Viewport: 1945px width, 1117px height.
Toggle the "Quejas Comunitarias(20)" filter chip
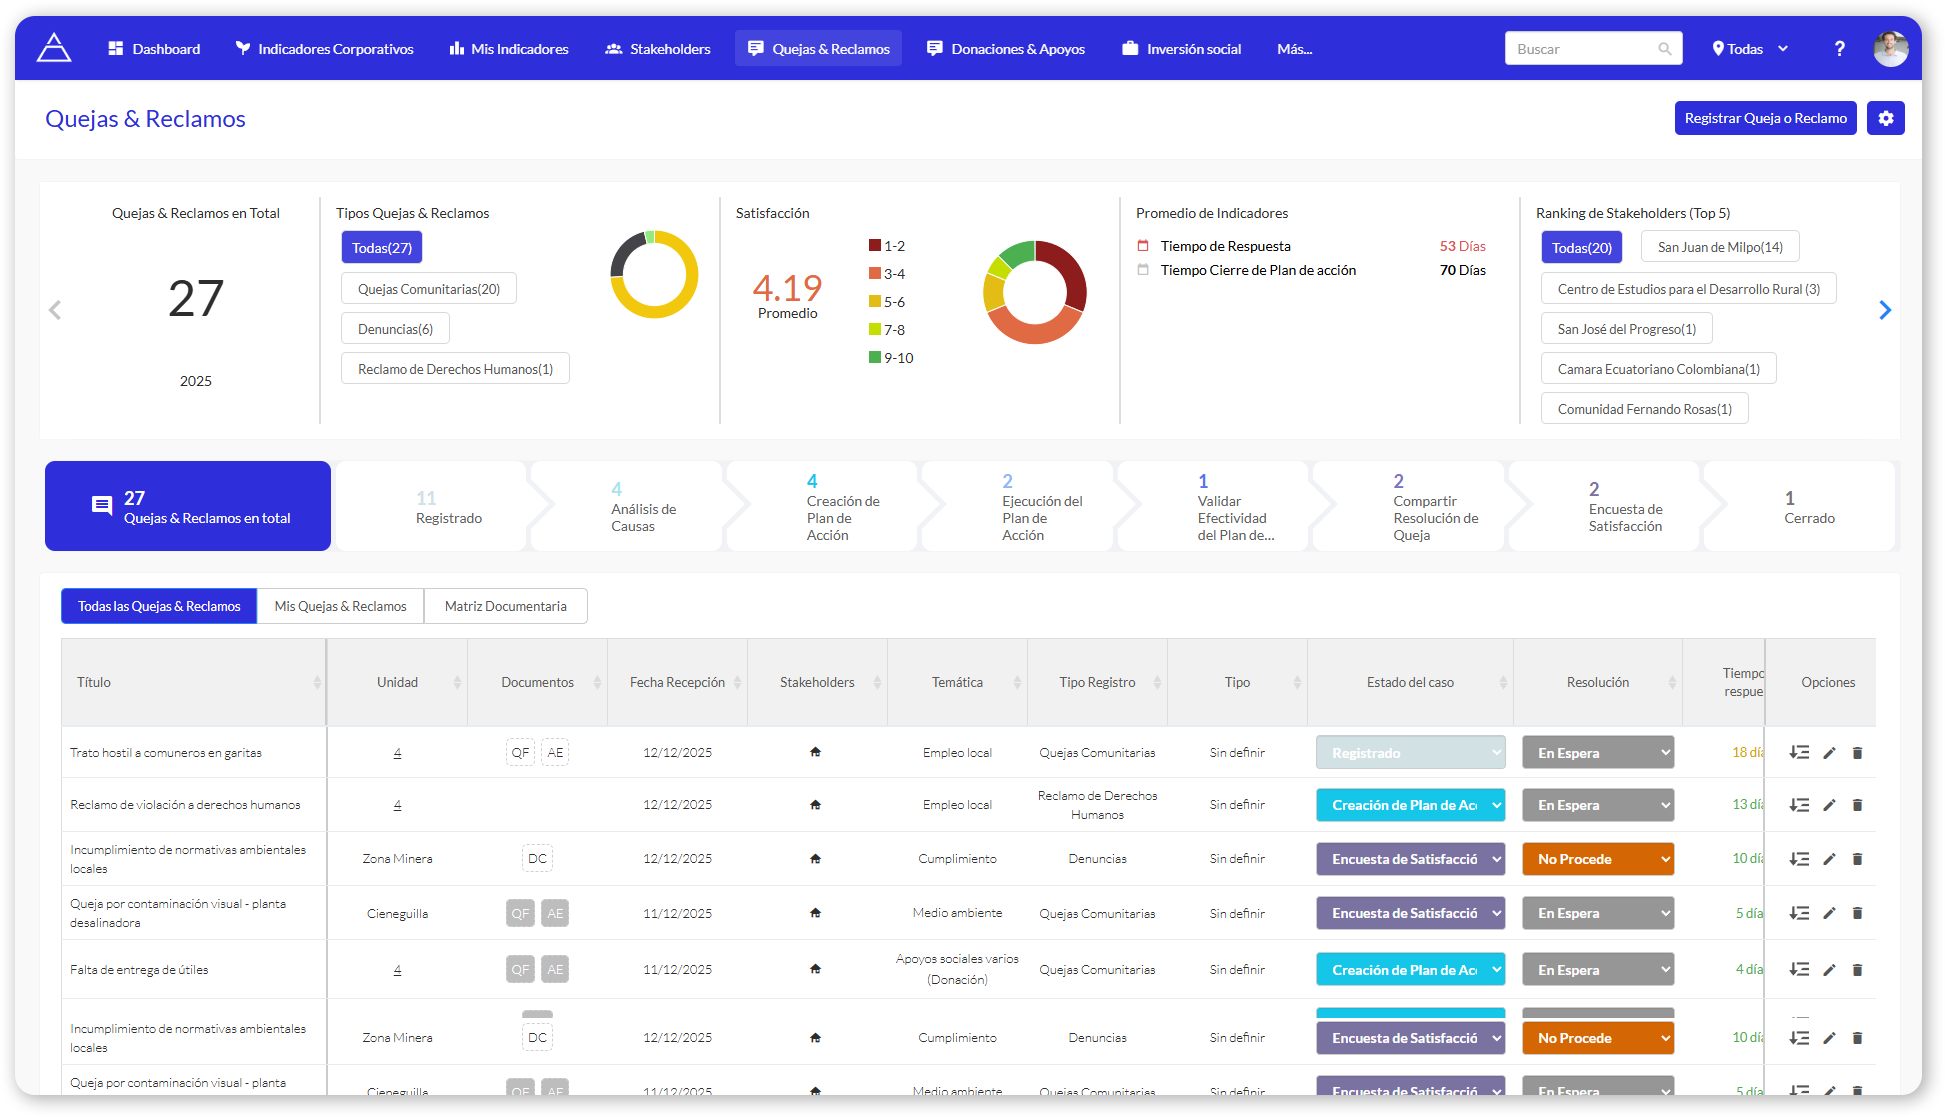click(x=428, y=288)
